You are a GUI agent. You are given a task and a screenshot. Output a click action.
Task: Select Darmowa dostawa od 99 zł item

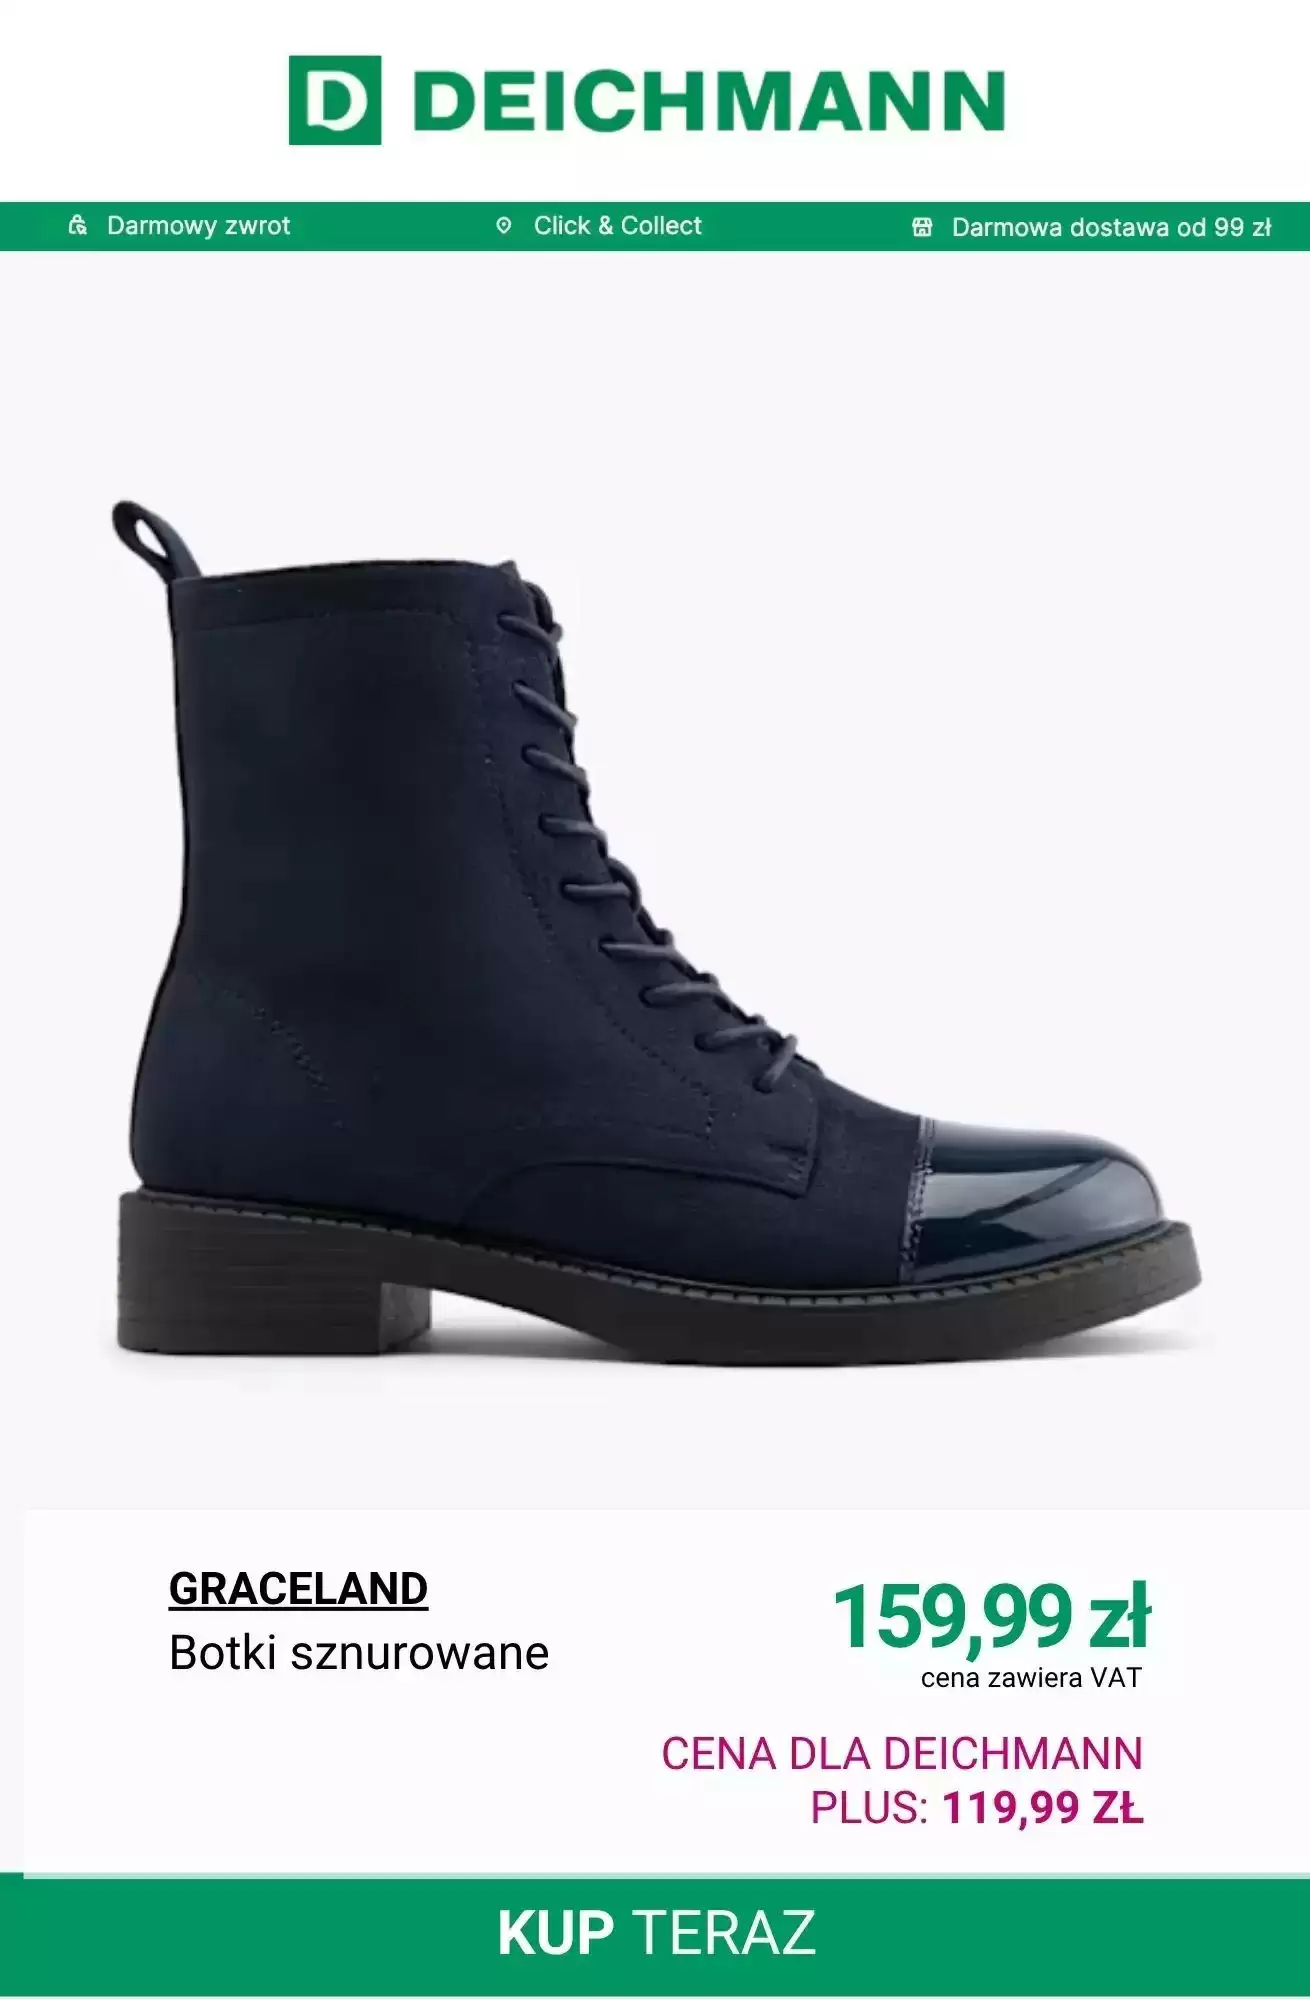(x=1091, y=227)
